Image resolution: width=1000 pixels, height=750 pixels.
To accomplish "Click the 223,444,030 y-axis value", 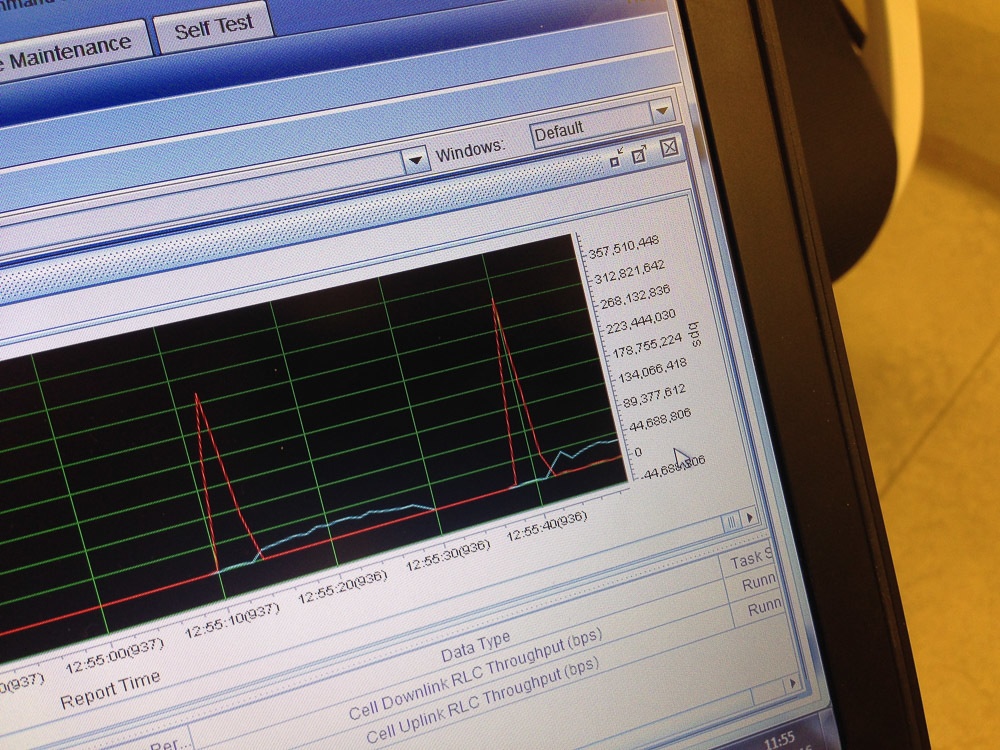I will (x=640, y=321).
